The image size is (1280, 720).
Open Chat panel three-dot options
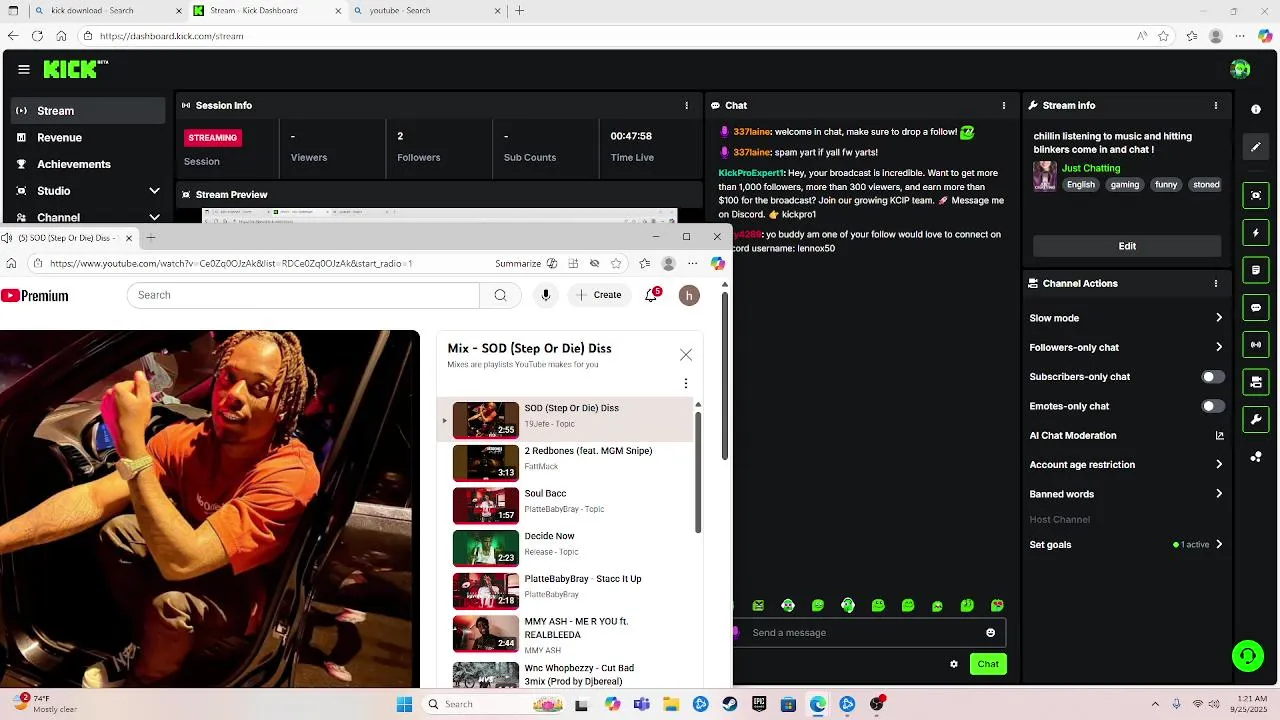[x=1004, y=105]
